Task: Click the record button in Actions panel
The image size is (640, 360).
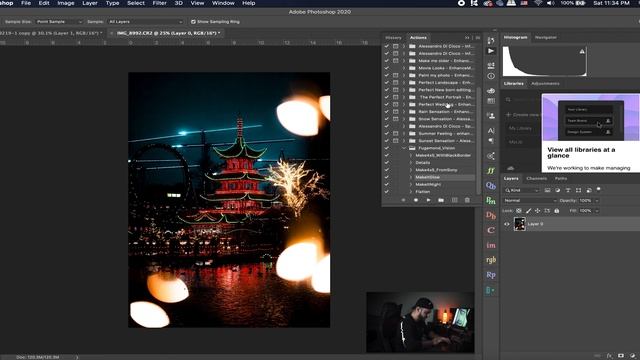Action: 416,200
